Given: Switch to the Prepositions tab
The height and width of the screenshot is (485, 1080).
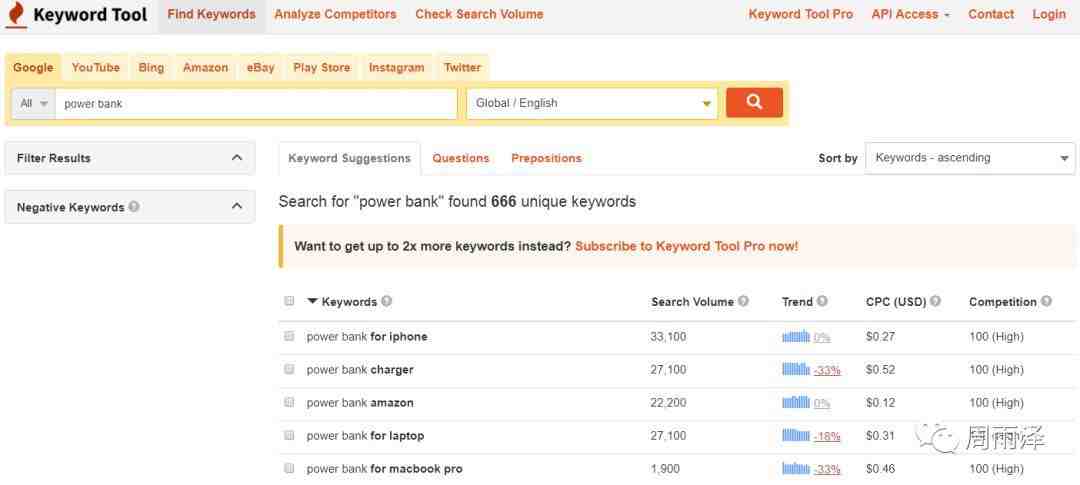Looking at the screenshot, I should pyautogui.click(x=546, y=158).
